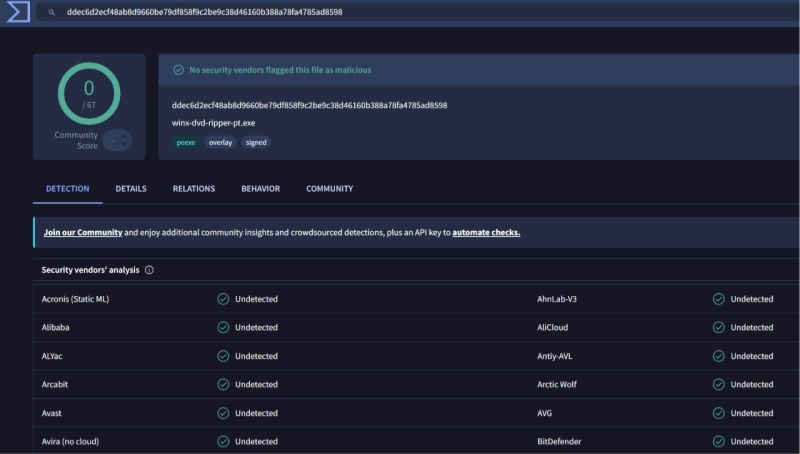The width and height of the screenshot is (800, 454).
Task: Click the Arcabit vendor name
Action: click(55, 385)
